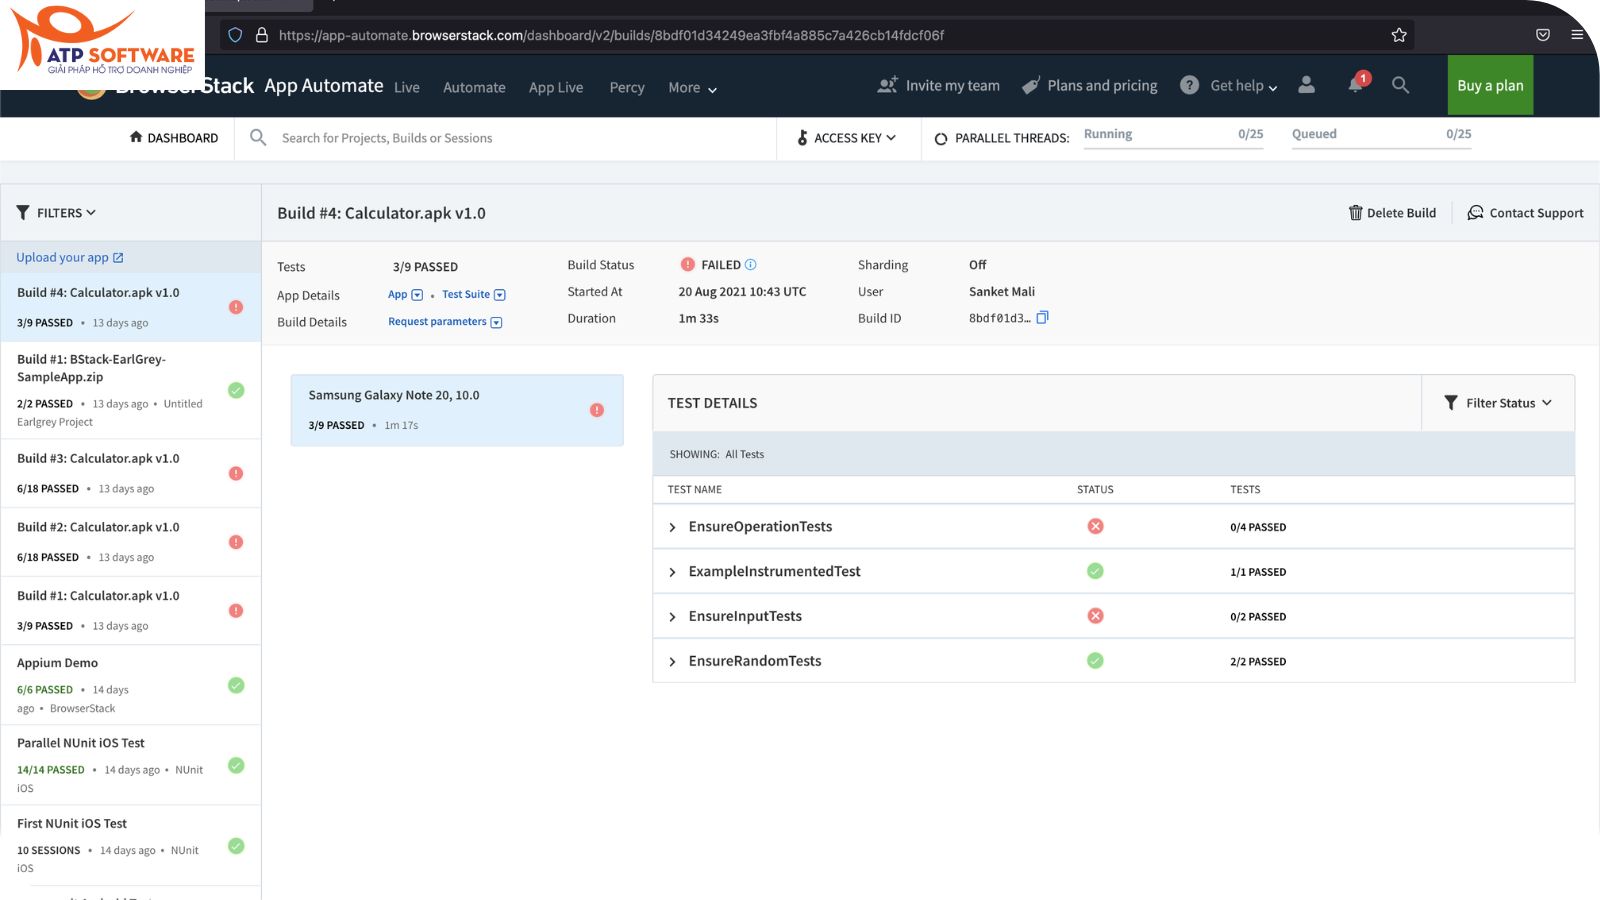
Task: Select Build #3: Calculator.apk v1.0 in the sidebar
Action: coord(130,473)
